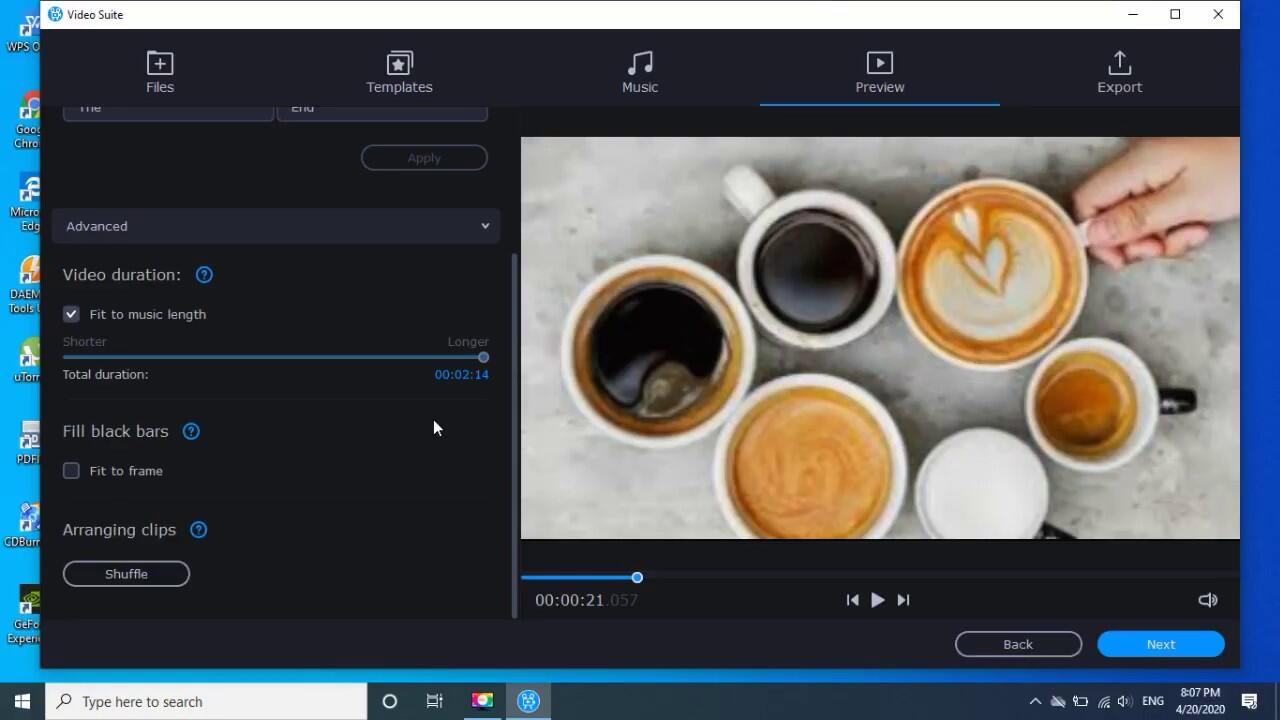This screenshot has height=720, width=1280.
Task: Click the Video duration help icon
Action: tap(204, 275)
